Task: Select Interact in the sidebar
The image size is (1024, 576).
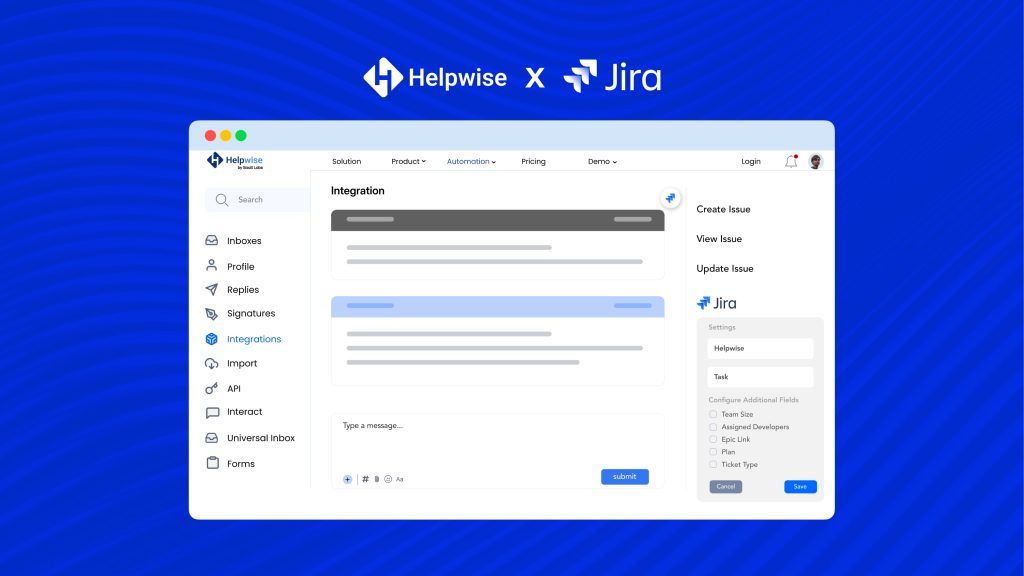Action: point(244,412)
